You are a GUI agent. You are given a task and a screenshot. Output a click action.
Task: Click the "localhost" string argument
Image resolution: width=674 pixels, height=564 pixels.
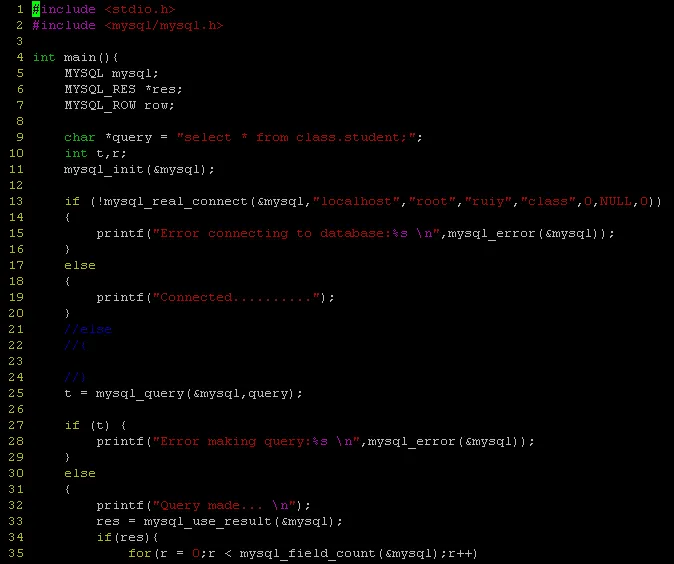[x=356, y=201]
